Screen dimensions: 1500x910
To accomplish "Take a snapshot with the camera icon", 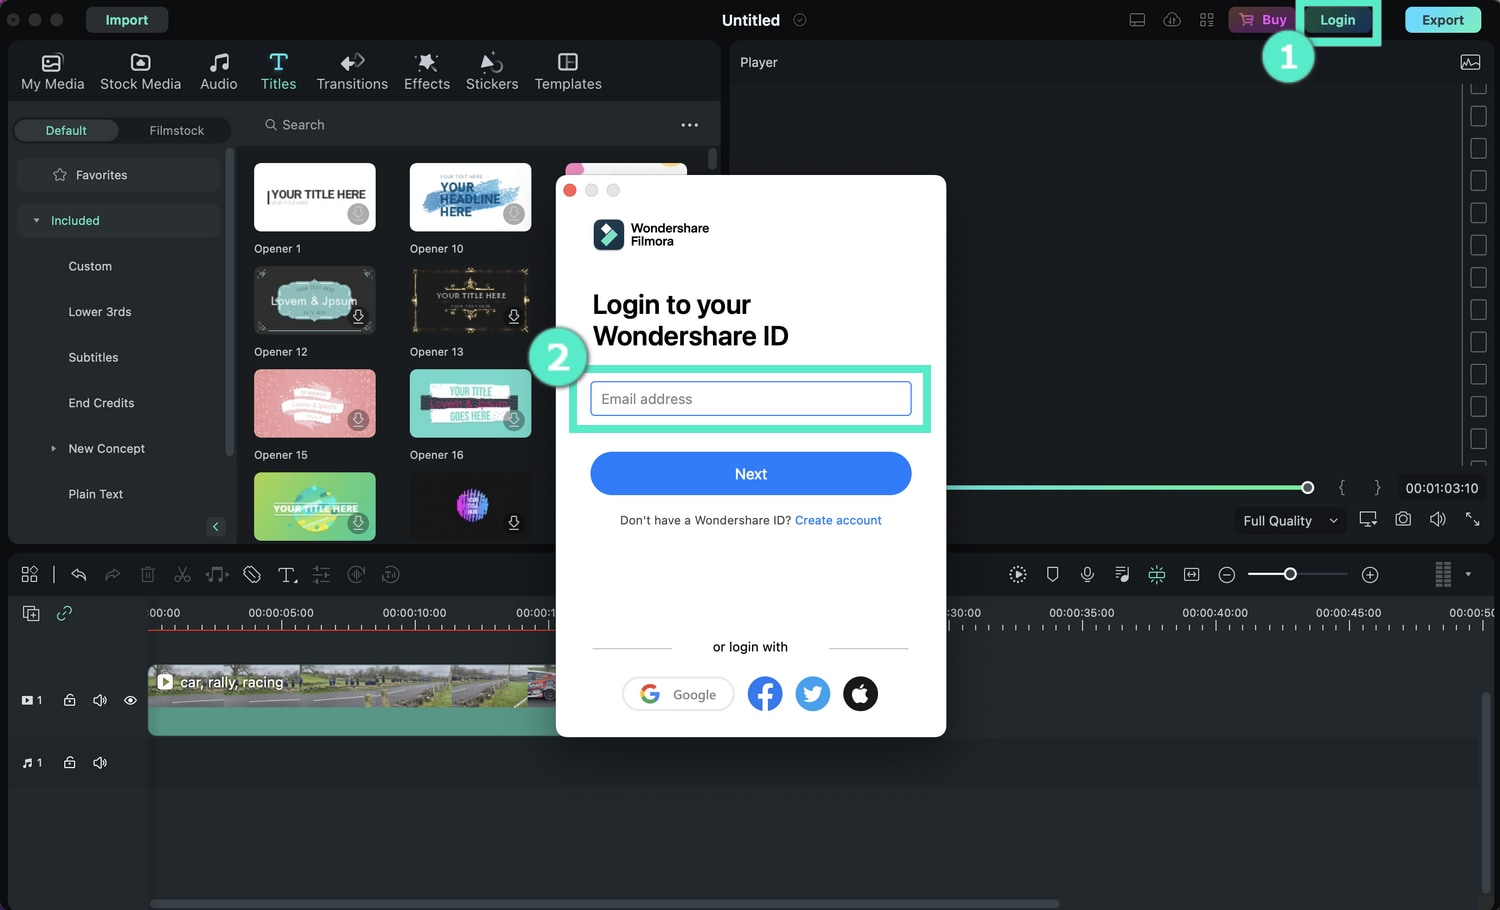I will [x=1403, y=519].
